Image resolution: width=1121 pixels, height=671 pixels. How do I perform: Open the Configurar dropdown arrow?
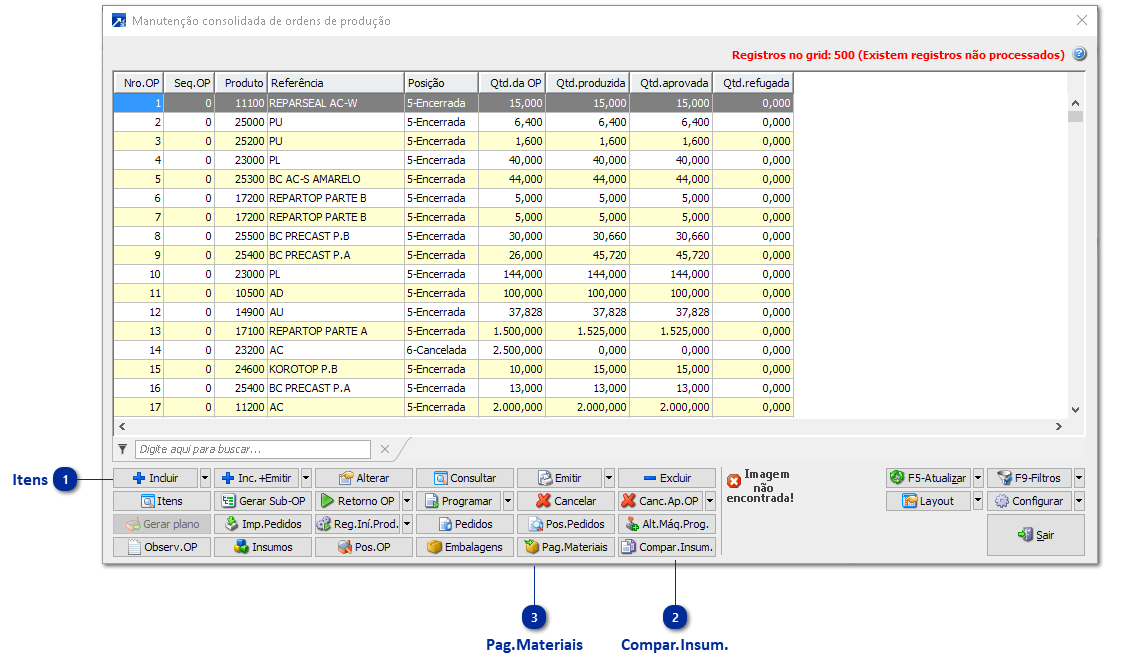1078,501
